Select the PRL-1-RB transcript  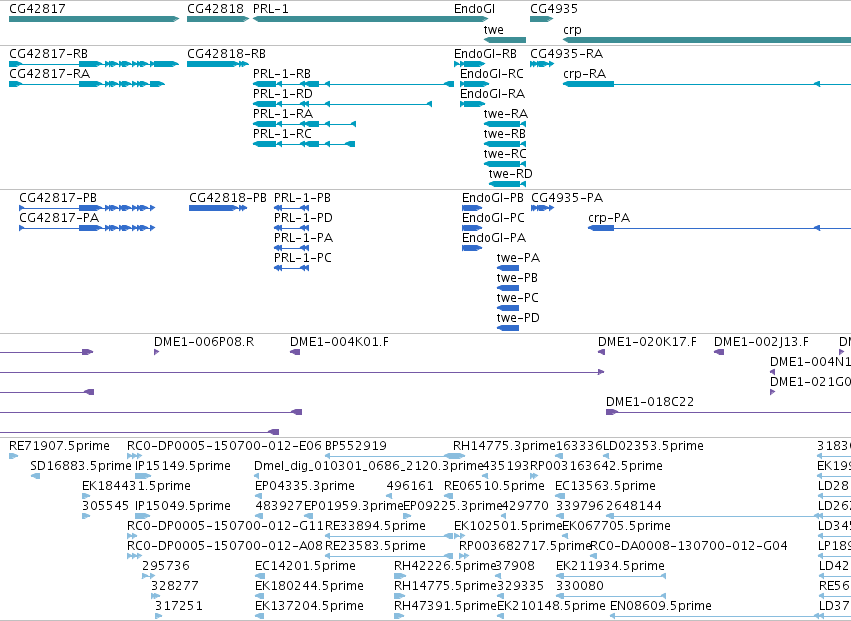point(353,84)
